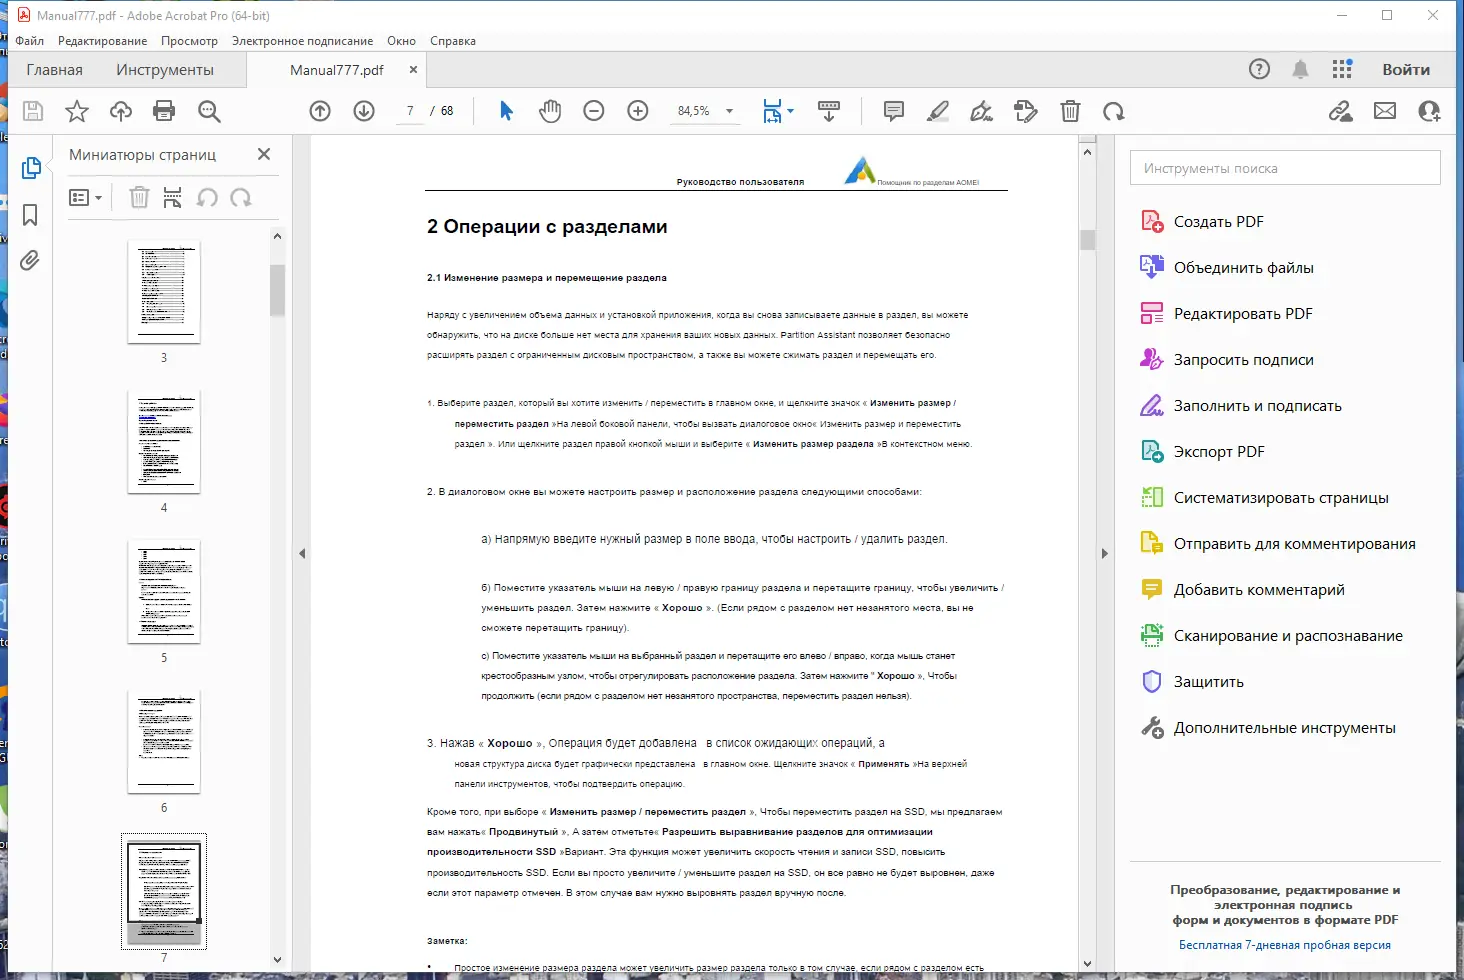Click the page number input field
1464x980 pixels.
point(409,111)
